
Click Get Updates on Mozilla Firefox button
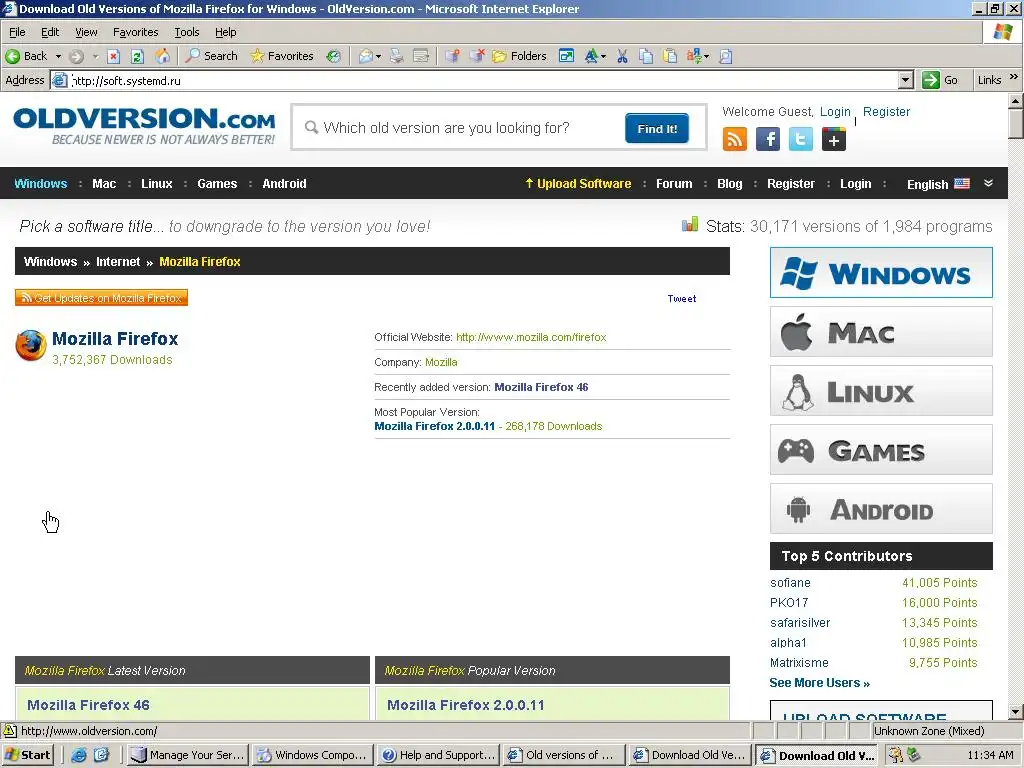(x=101, y=298)
